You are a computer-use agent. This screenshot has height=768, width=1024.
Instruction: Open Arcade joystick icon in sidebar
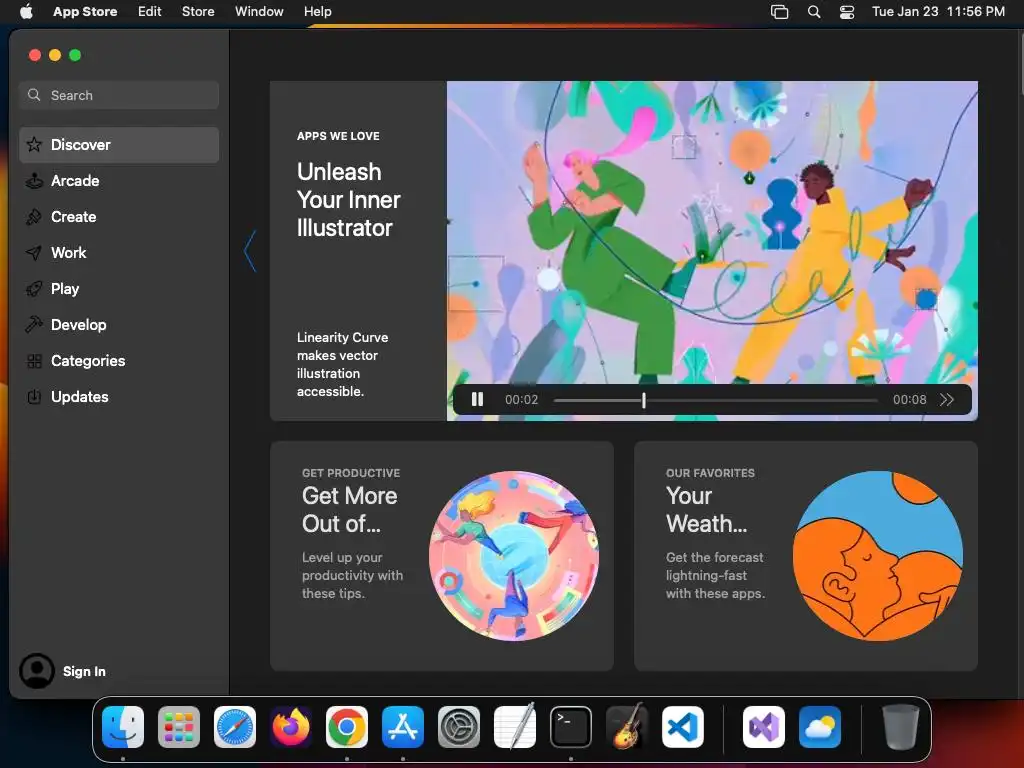tap(34, 181)
